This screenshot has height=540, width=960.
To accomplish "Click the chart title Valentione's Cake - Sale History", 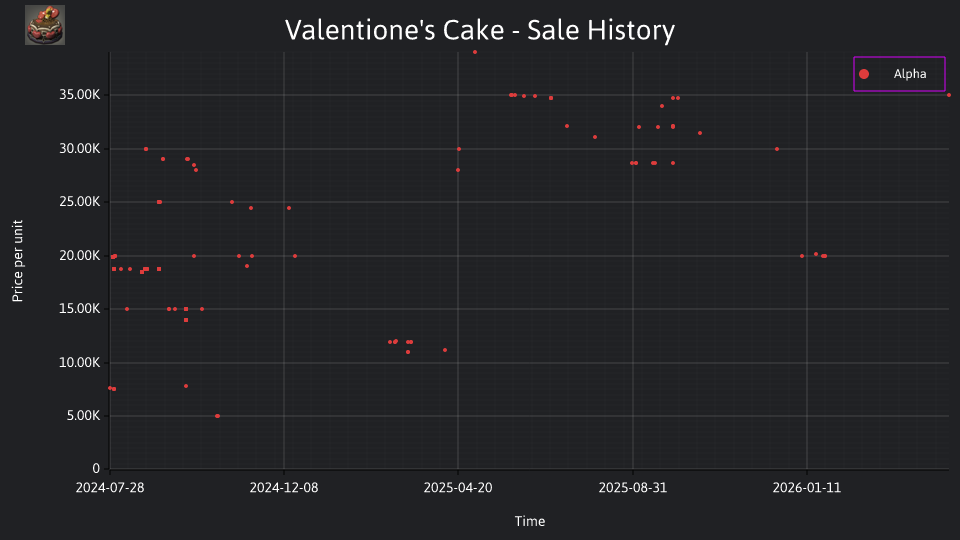I will pyautogui.click(x=480, y=30).
